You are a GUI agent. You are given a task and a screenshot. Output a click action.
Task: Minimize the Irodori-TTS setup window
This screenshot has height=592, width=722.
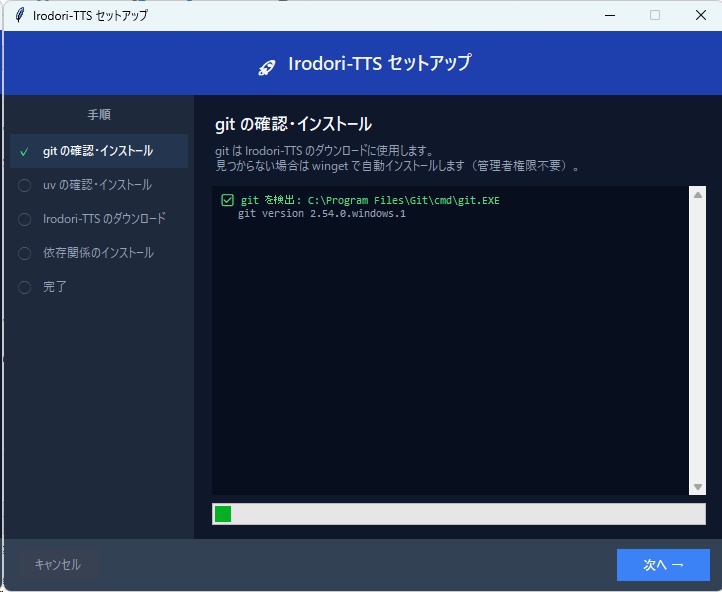pos(610,15)
